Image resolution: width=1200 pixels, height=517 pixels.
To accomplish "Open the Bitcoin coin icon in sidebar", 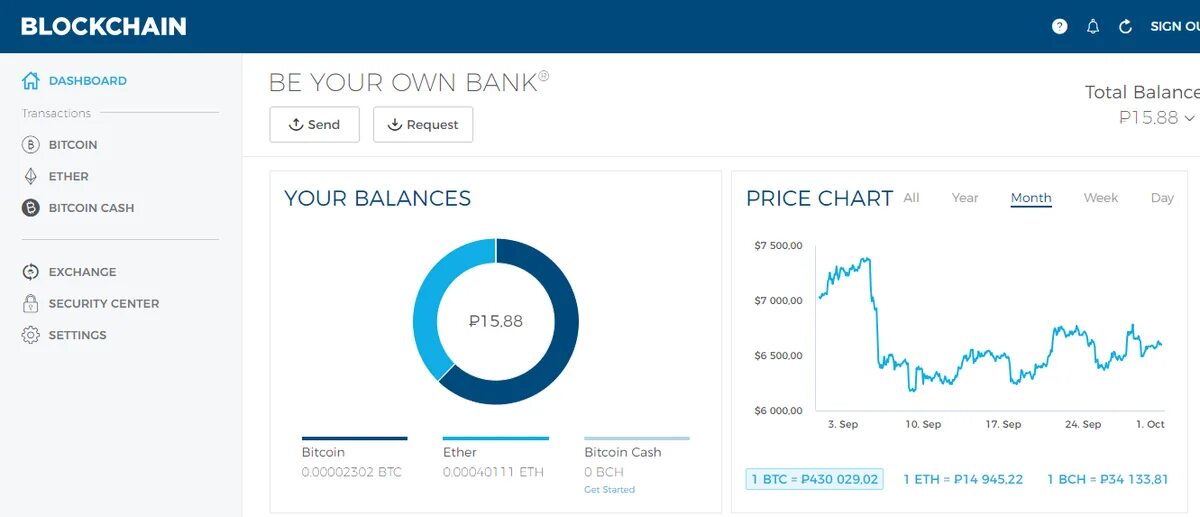I will (x=31, y=145).
